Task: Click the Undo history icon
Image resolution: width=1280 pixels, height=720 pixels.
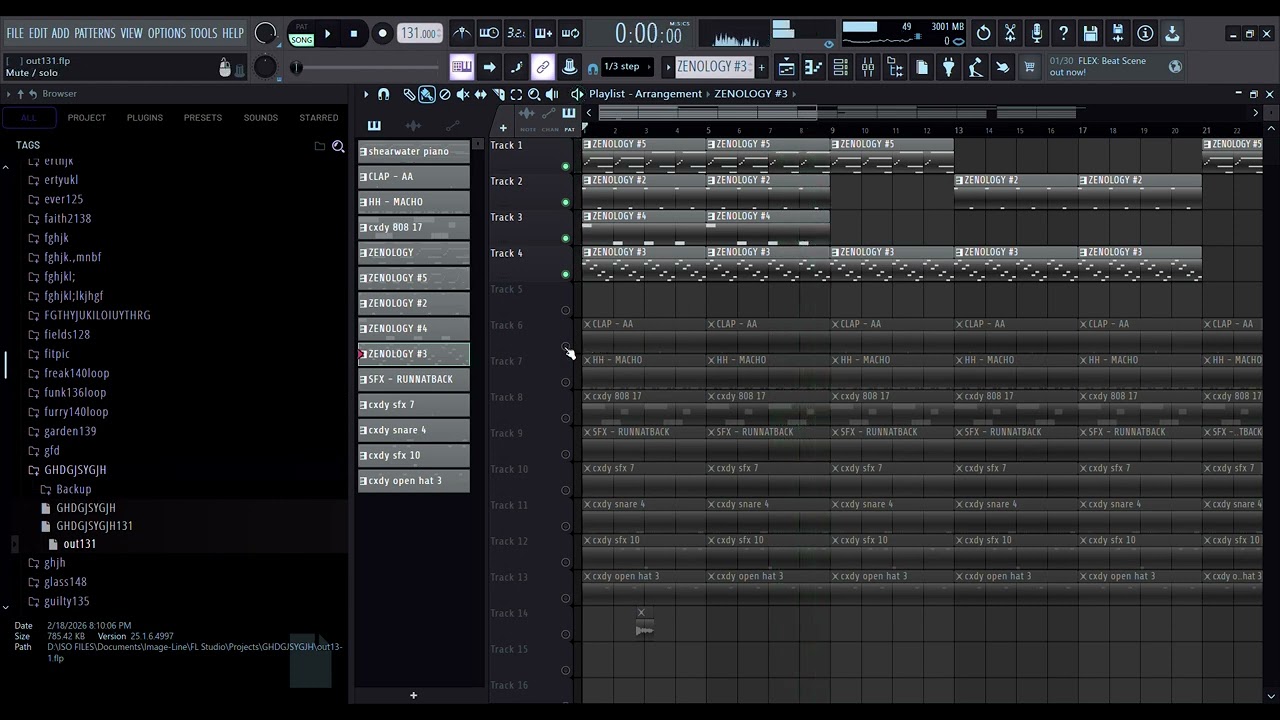Action: point(984,33)
